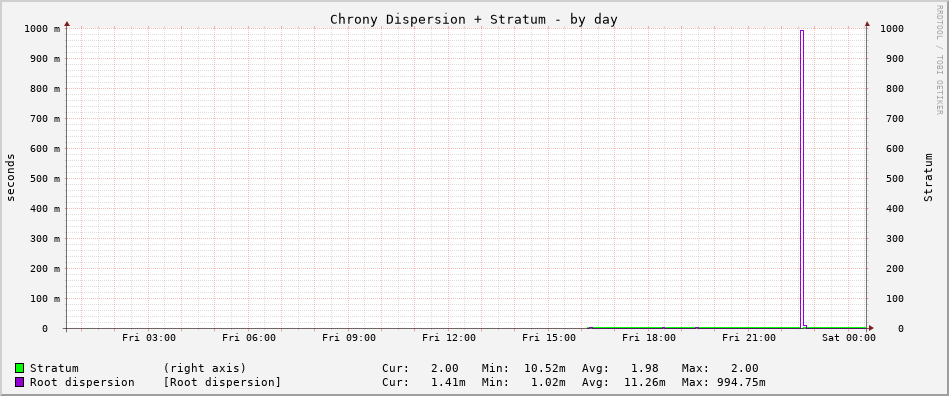Screen dimensions: 949x396
Task: Click the Root dispersion Max value 994.75m
Action: click(740, 382)
